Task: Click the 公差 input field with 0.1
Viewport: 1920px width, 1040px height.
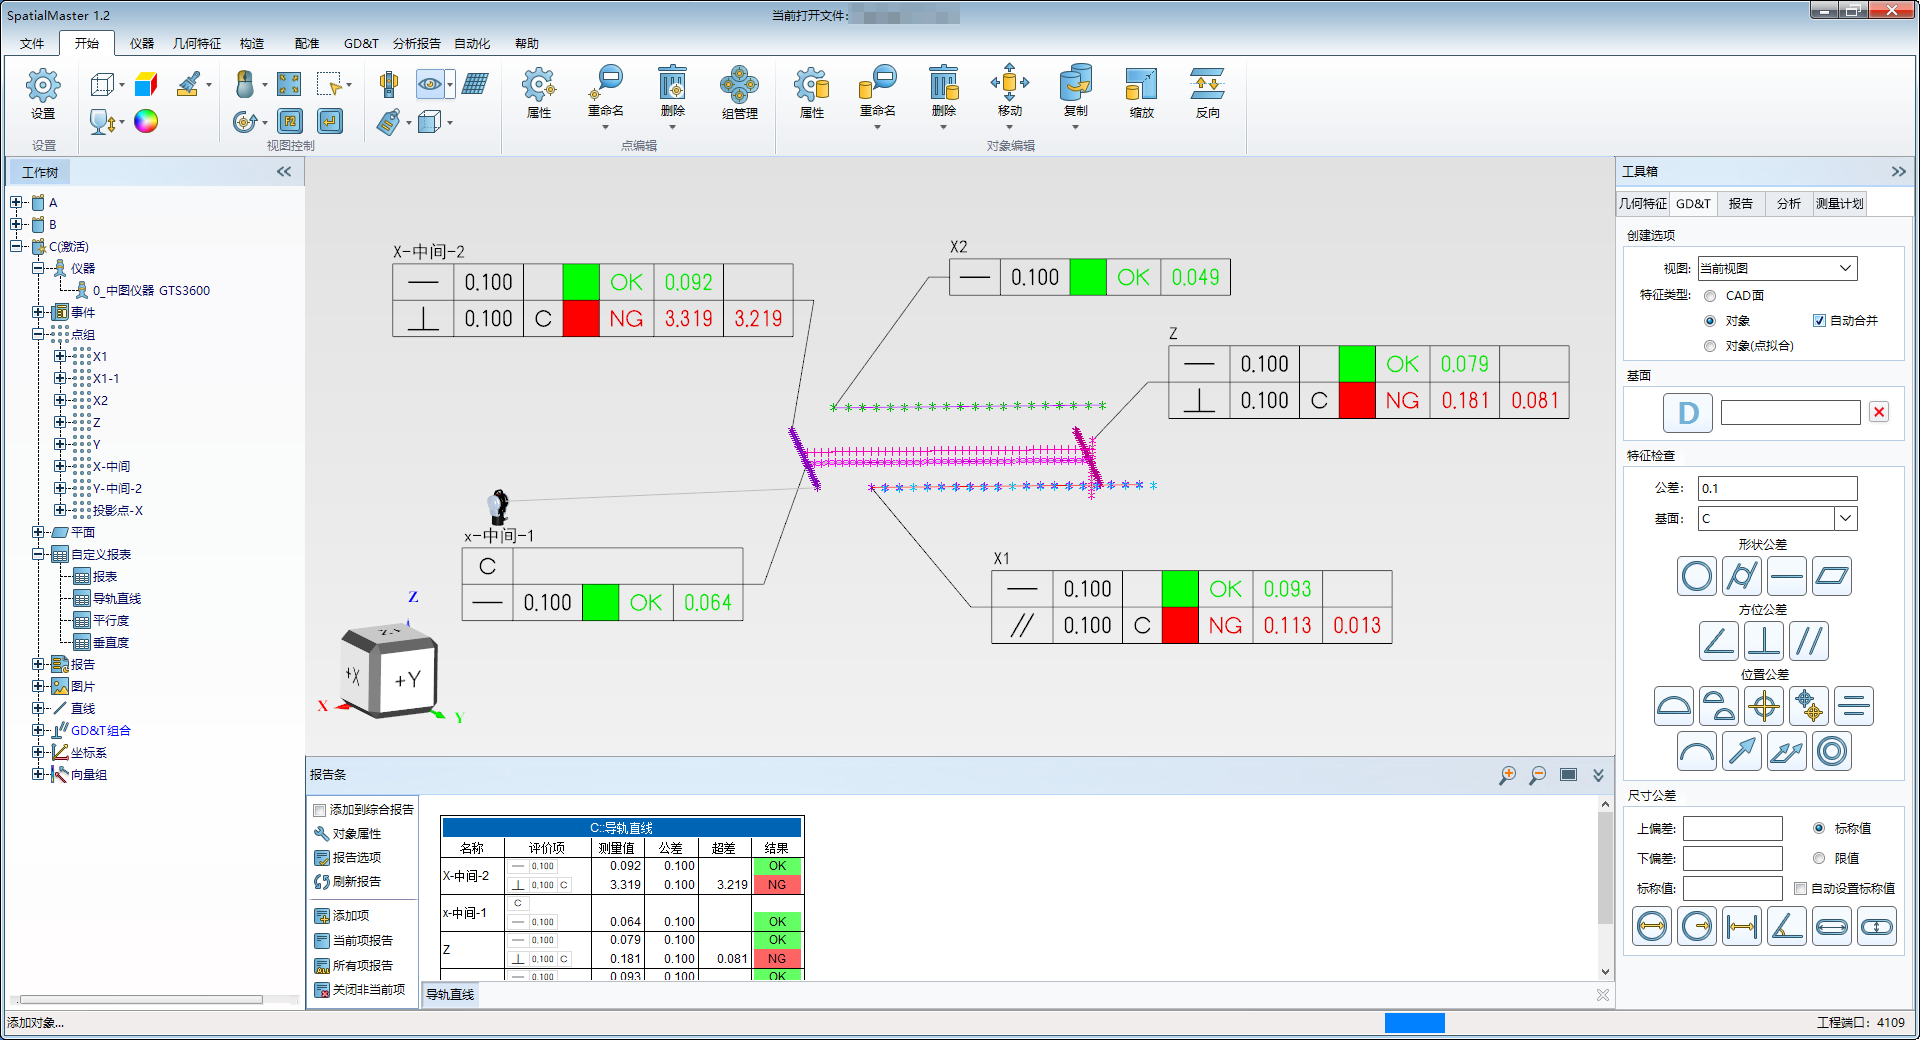Action: [x=1777, y=488]
